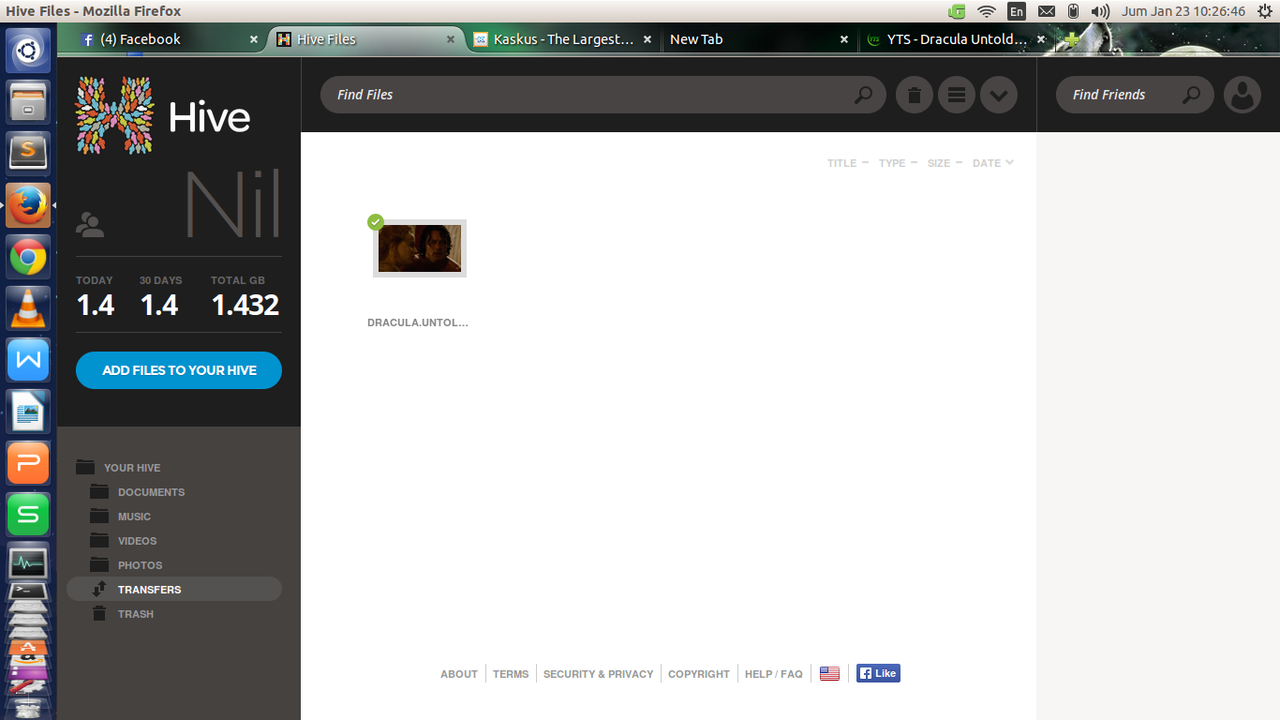Open LibreOffice Writer document icon in launcher
The image size is (1280, 720).
[x=28, y=412]
